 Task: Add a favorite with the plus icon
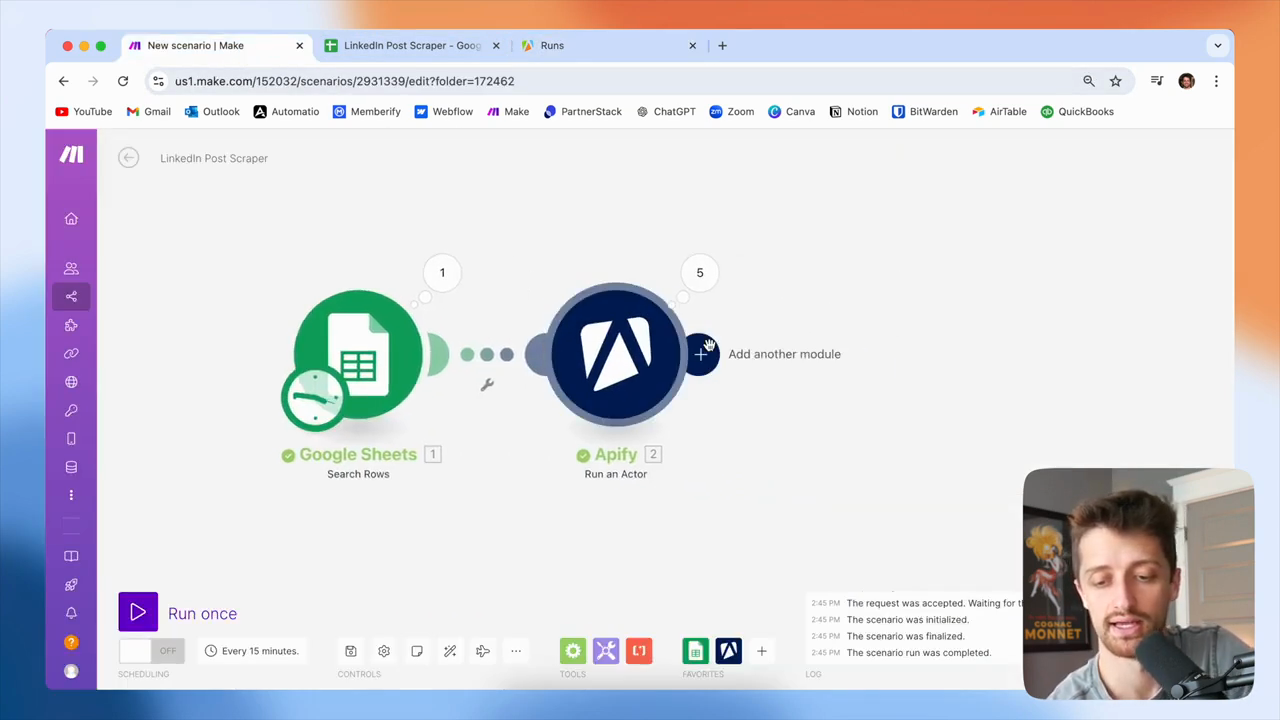click(761, 651)
